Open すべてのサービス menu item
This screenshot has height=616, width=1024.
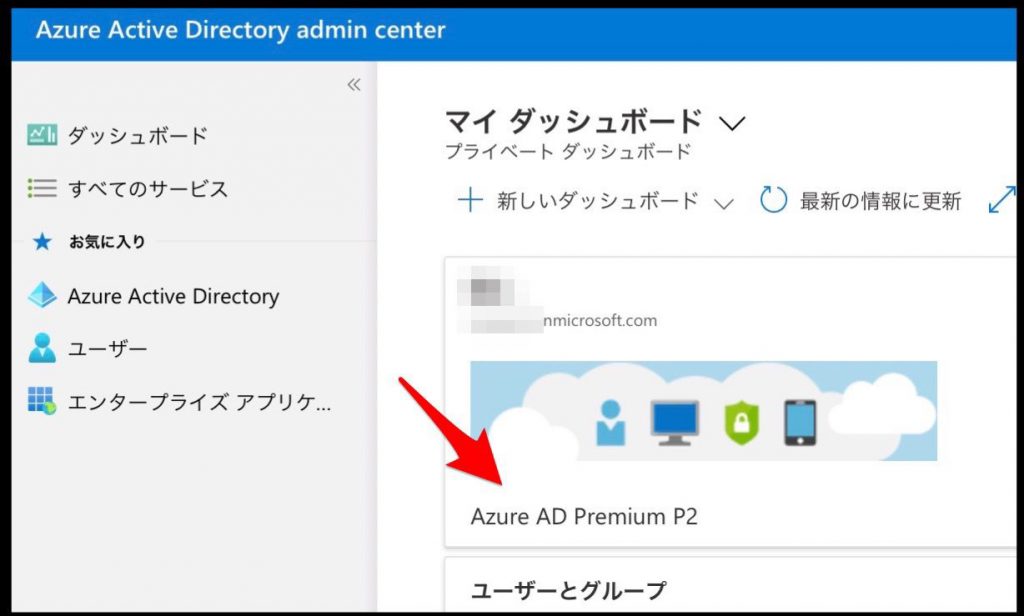coord(148,189)
